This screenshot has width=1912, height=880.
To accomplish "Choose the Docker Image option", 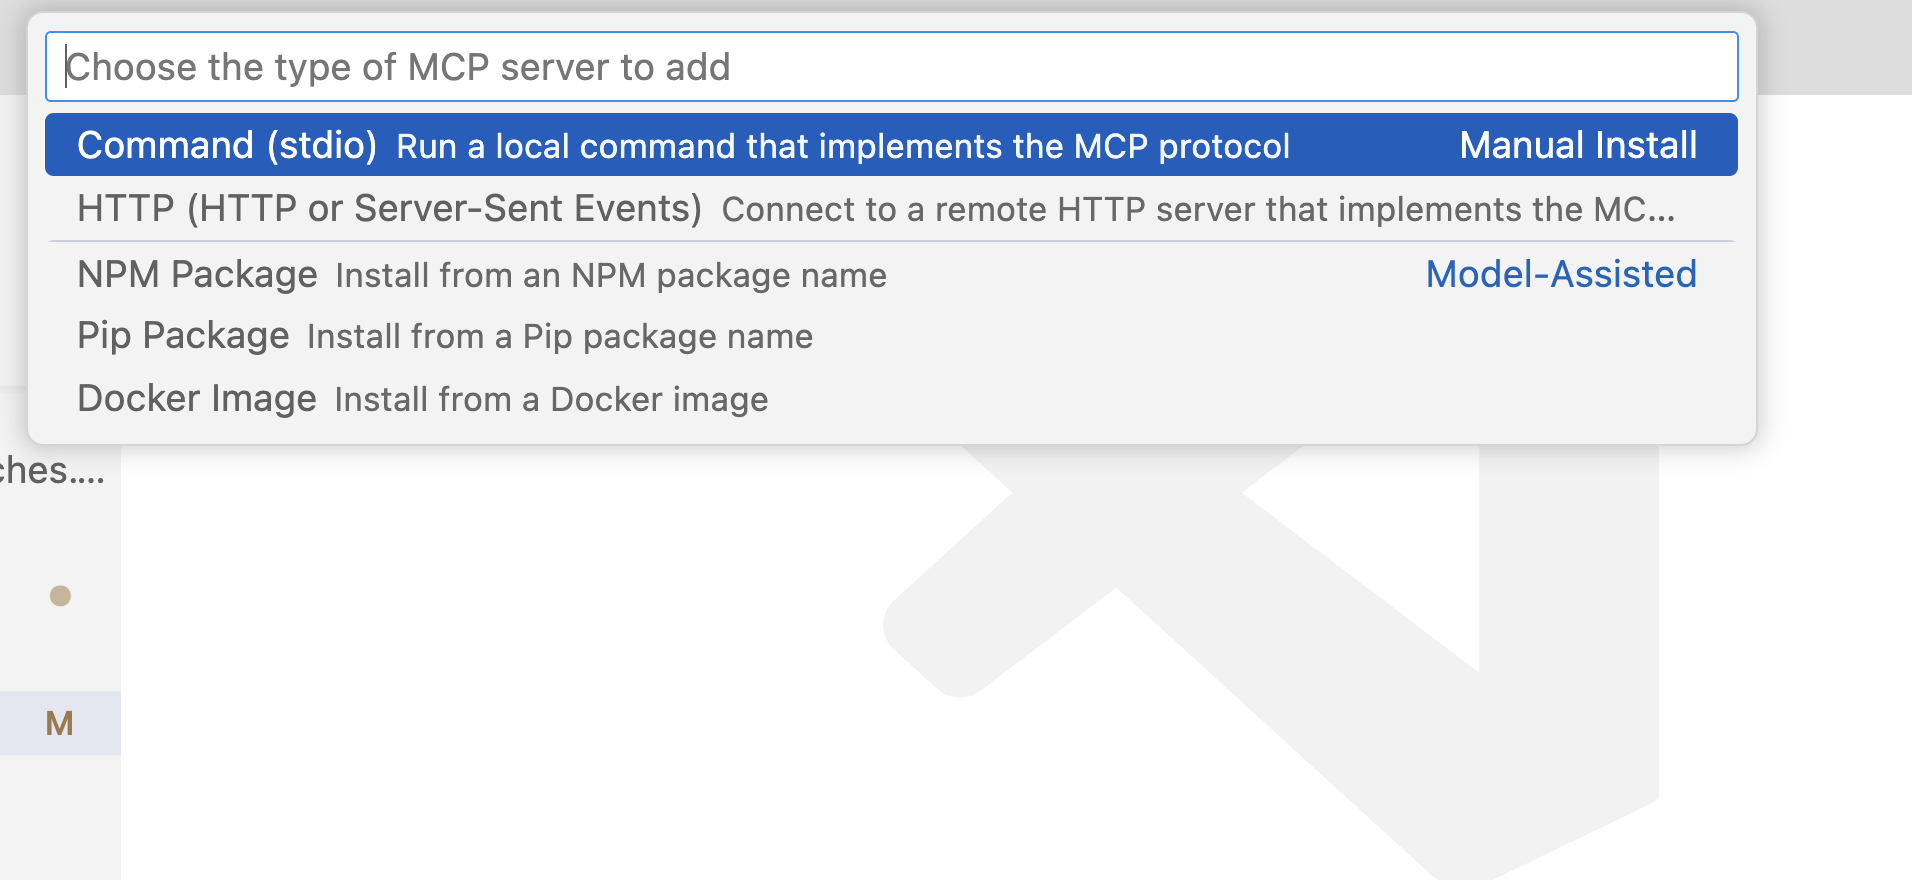I will 197,399.
